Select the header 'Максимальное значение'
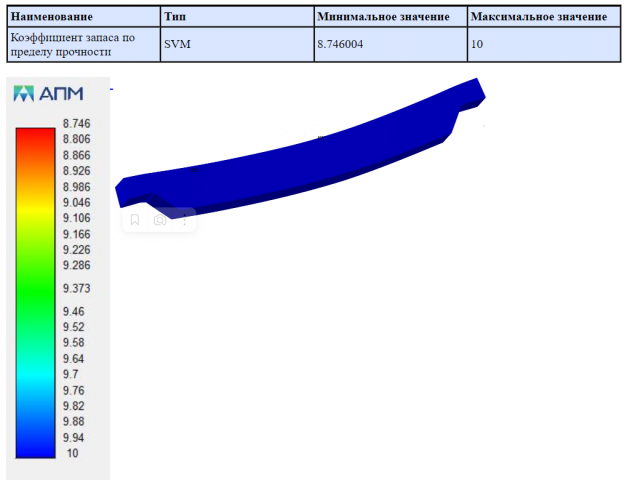 click(539, 17)
